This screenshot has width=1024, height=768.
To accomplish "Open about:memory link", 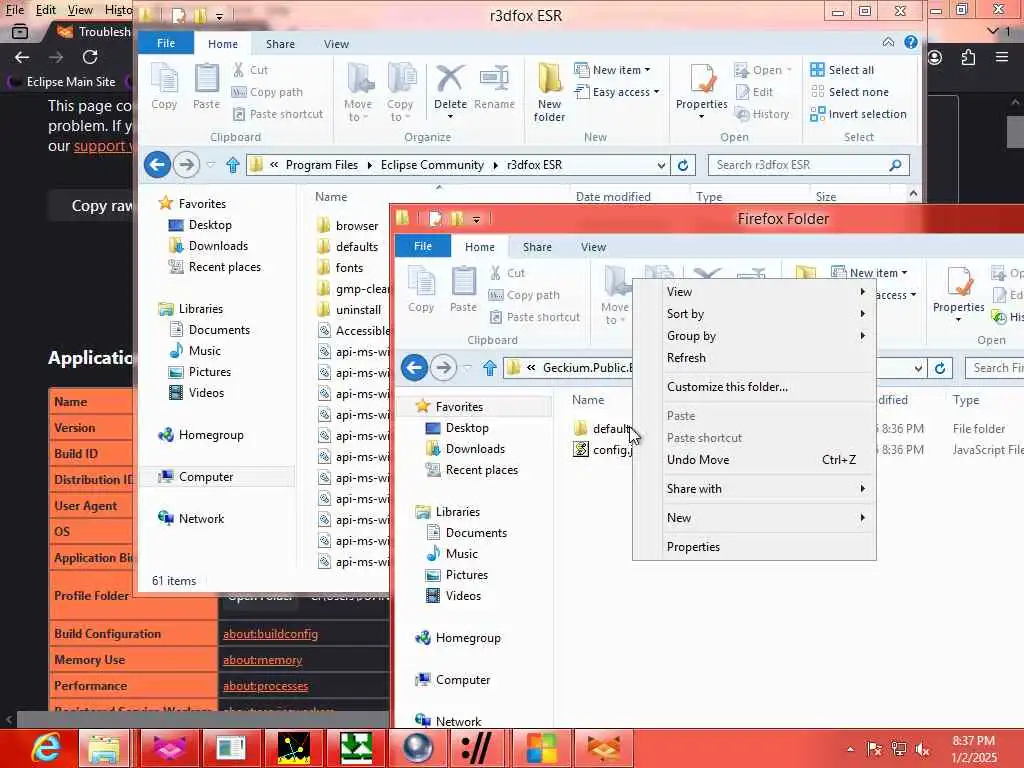I will [263, 660].
